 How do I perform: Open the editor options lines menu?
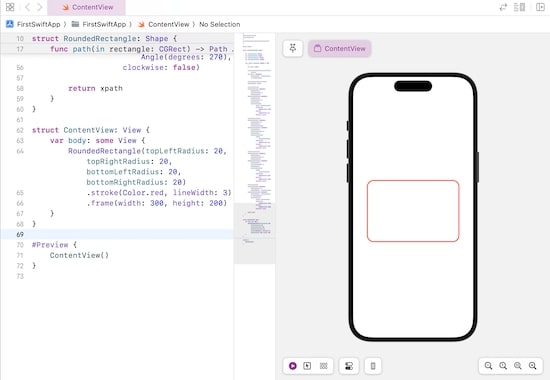click(519, 7)
